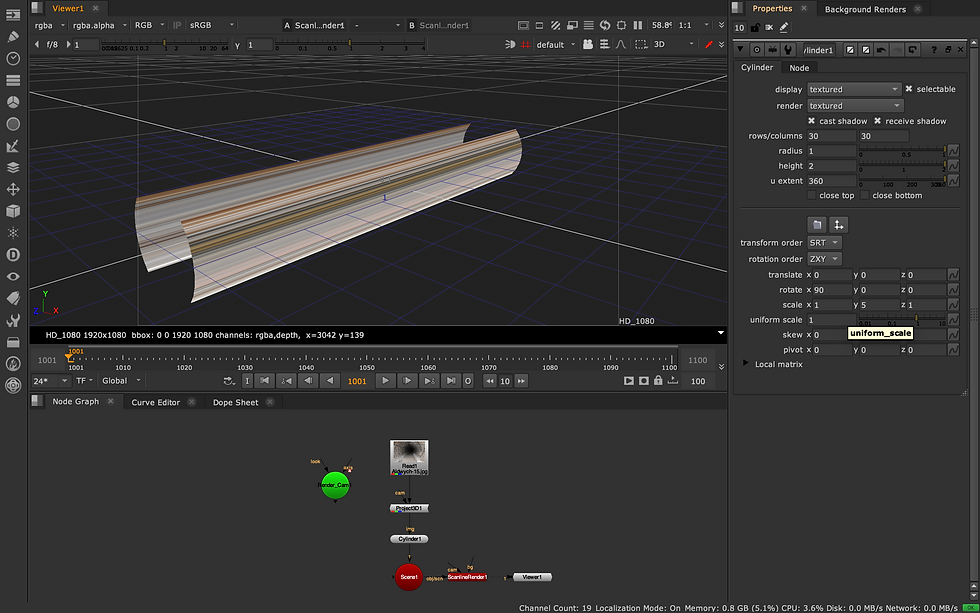Click the rotate x input field

pos(833,290)
